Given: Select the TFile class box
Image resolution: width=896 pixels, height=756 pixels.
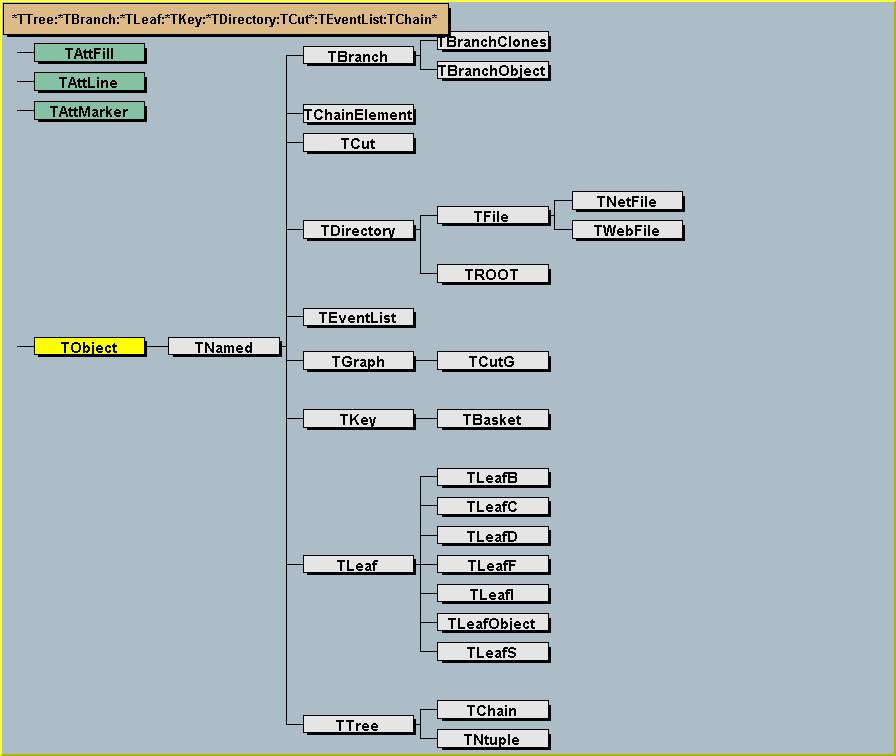Looking at the screenshot, I should click(492, 216).
